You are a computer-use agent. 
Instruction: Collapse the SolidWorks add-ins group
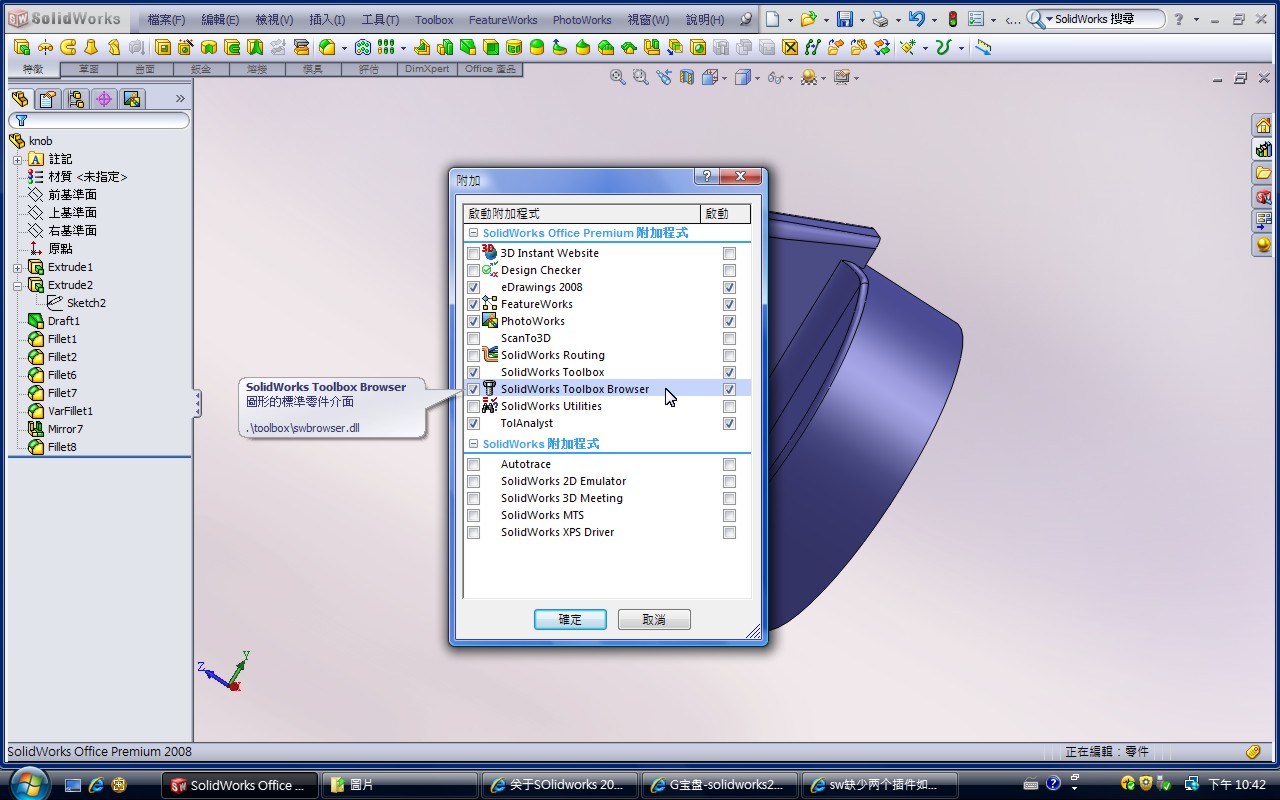click(473, 444)
